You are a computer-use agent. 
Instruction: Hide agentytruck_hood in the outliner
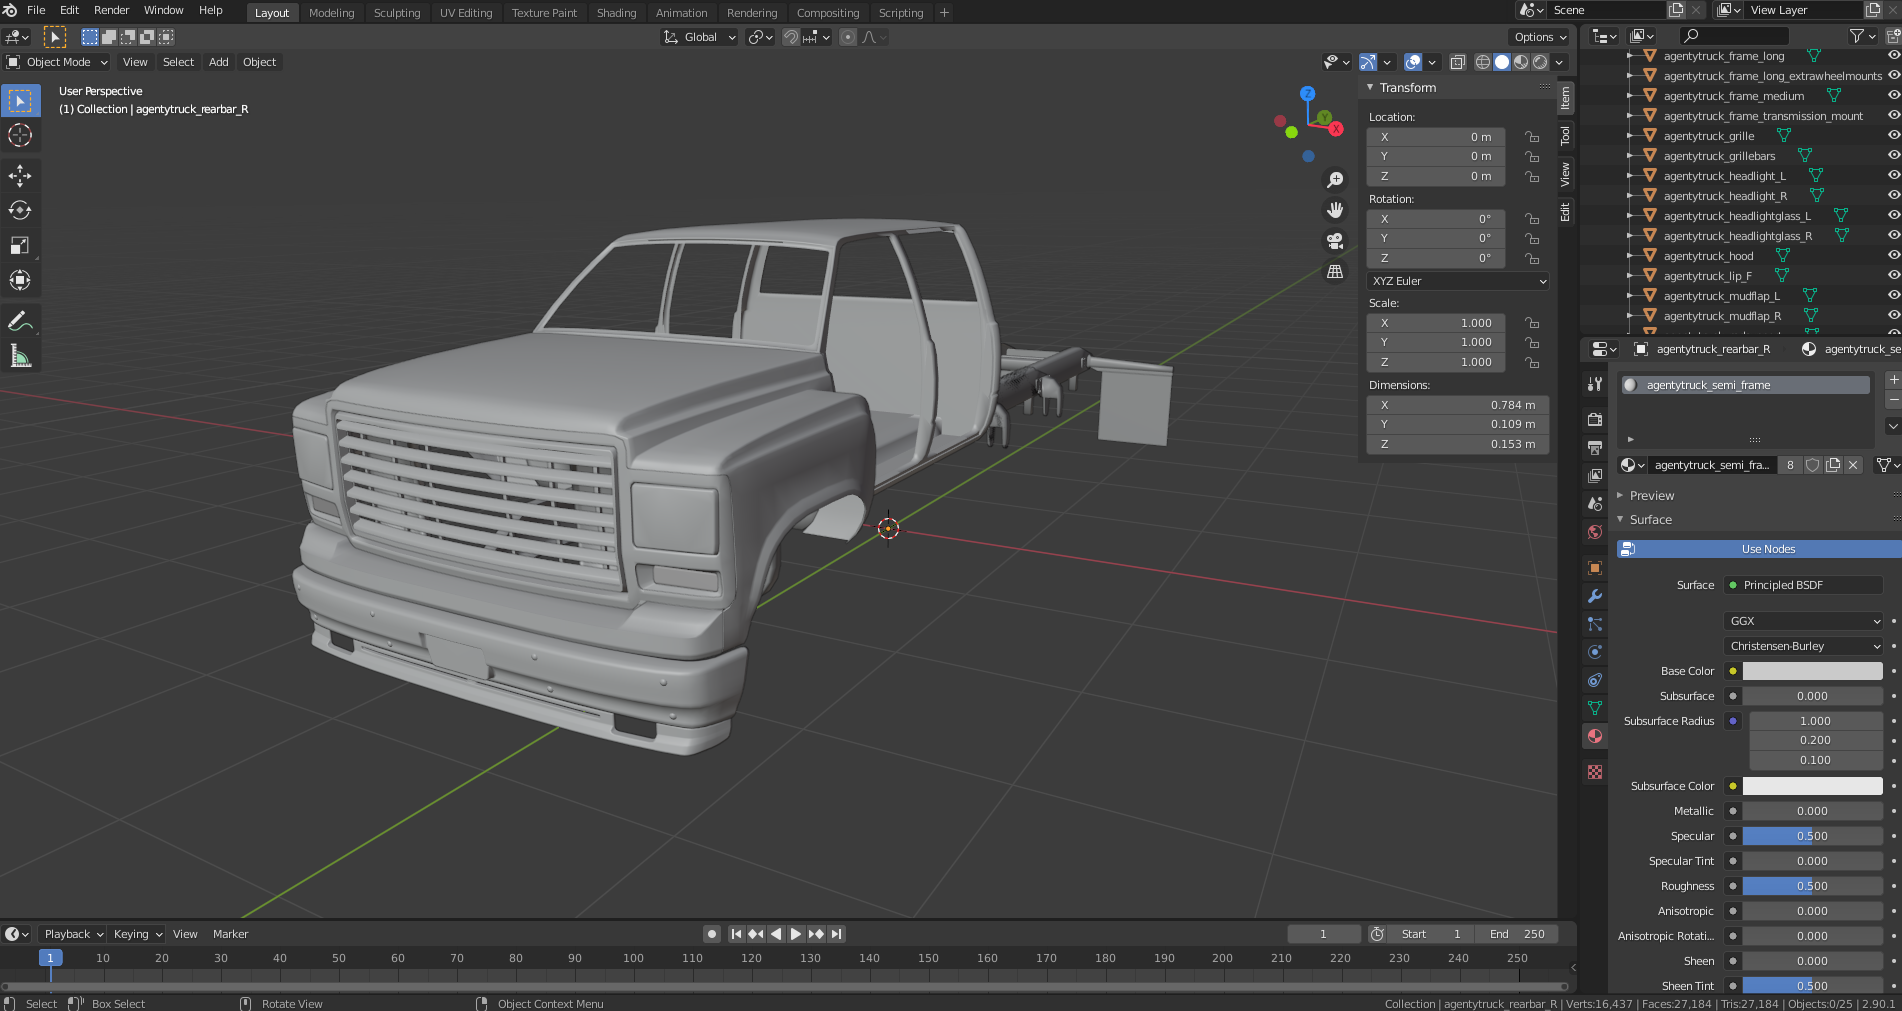pyautogui.click(x=1893, y=256)
